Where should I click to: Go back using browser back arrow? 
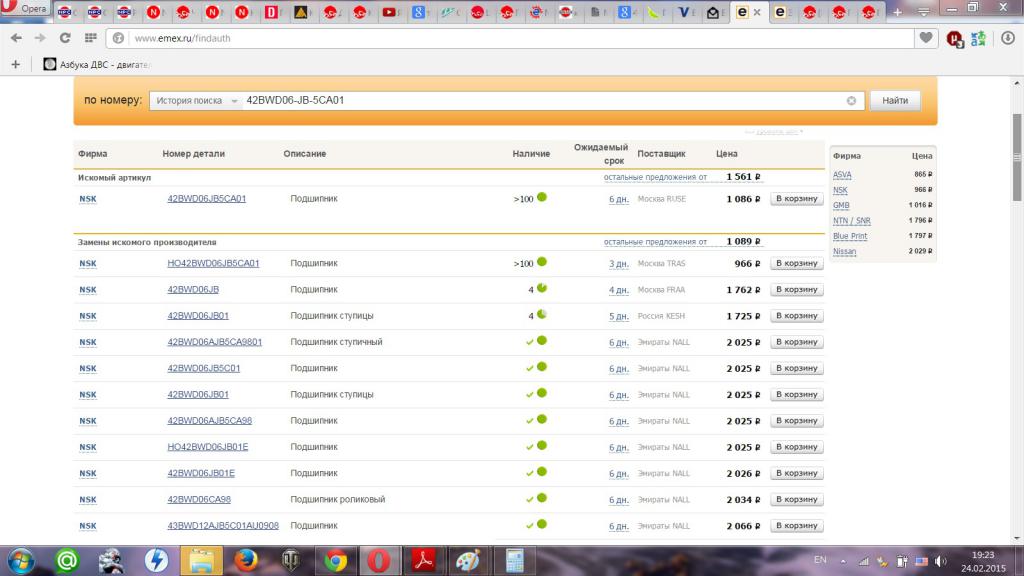(x=16, y=38)
